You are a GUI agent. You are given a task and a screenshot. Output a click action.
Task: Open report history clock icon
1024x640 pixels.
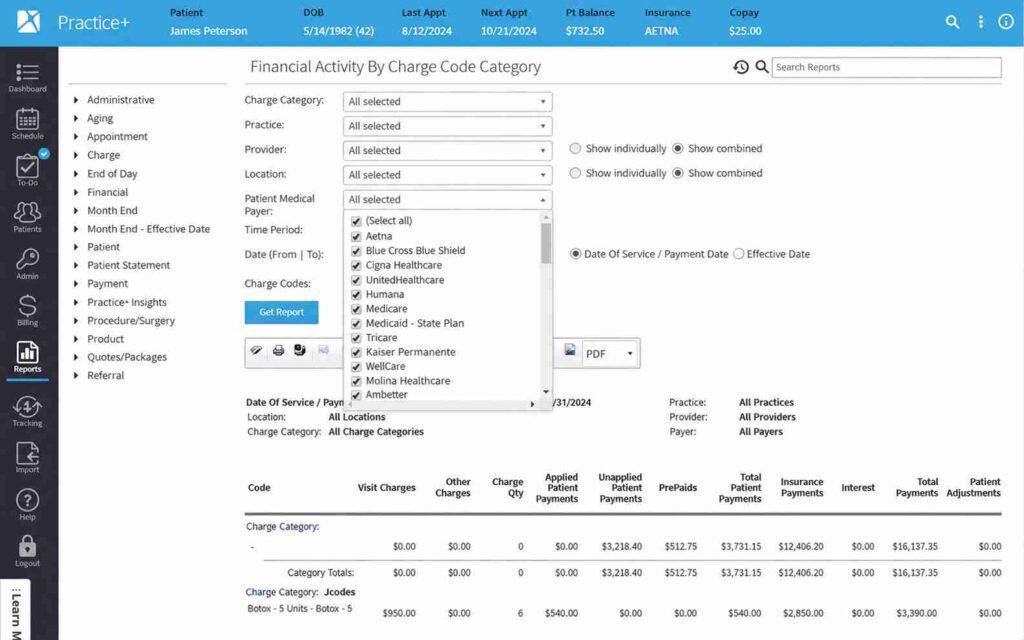coord(741,67)
